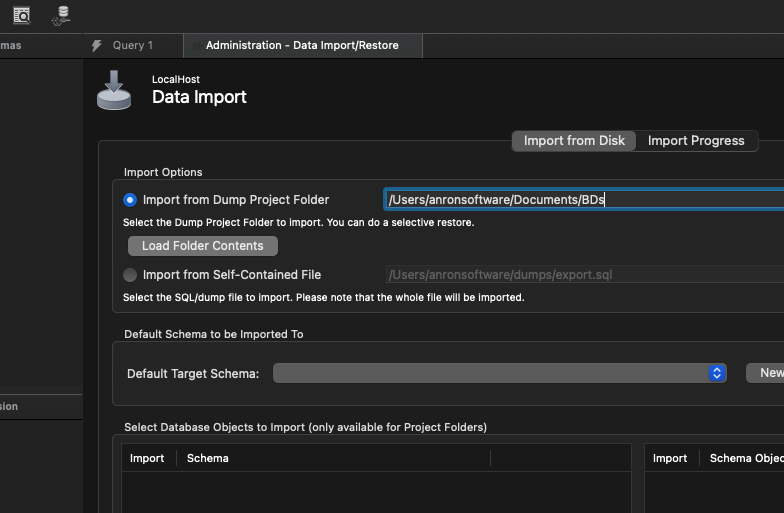The width and height of the screenshot is (784, 513).
Task: Select Import from Self-Contained File option
Action: pyautogui.click(x=130, y=275)
